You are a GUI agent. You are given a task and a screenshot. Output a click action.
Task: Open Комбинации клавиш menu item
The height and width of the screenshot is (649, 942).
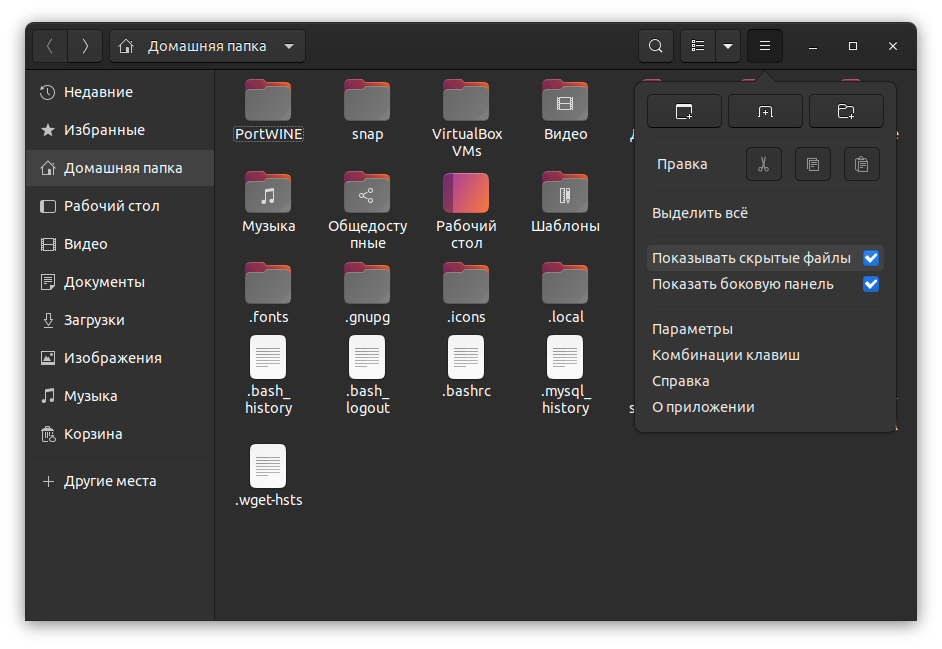point(725,355)
